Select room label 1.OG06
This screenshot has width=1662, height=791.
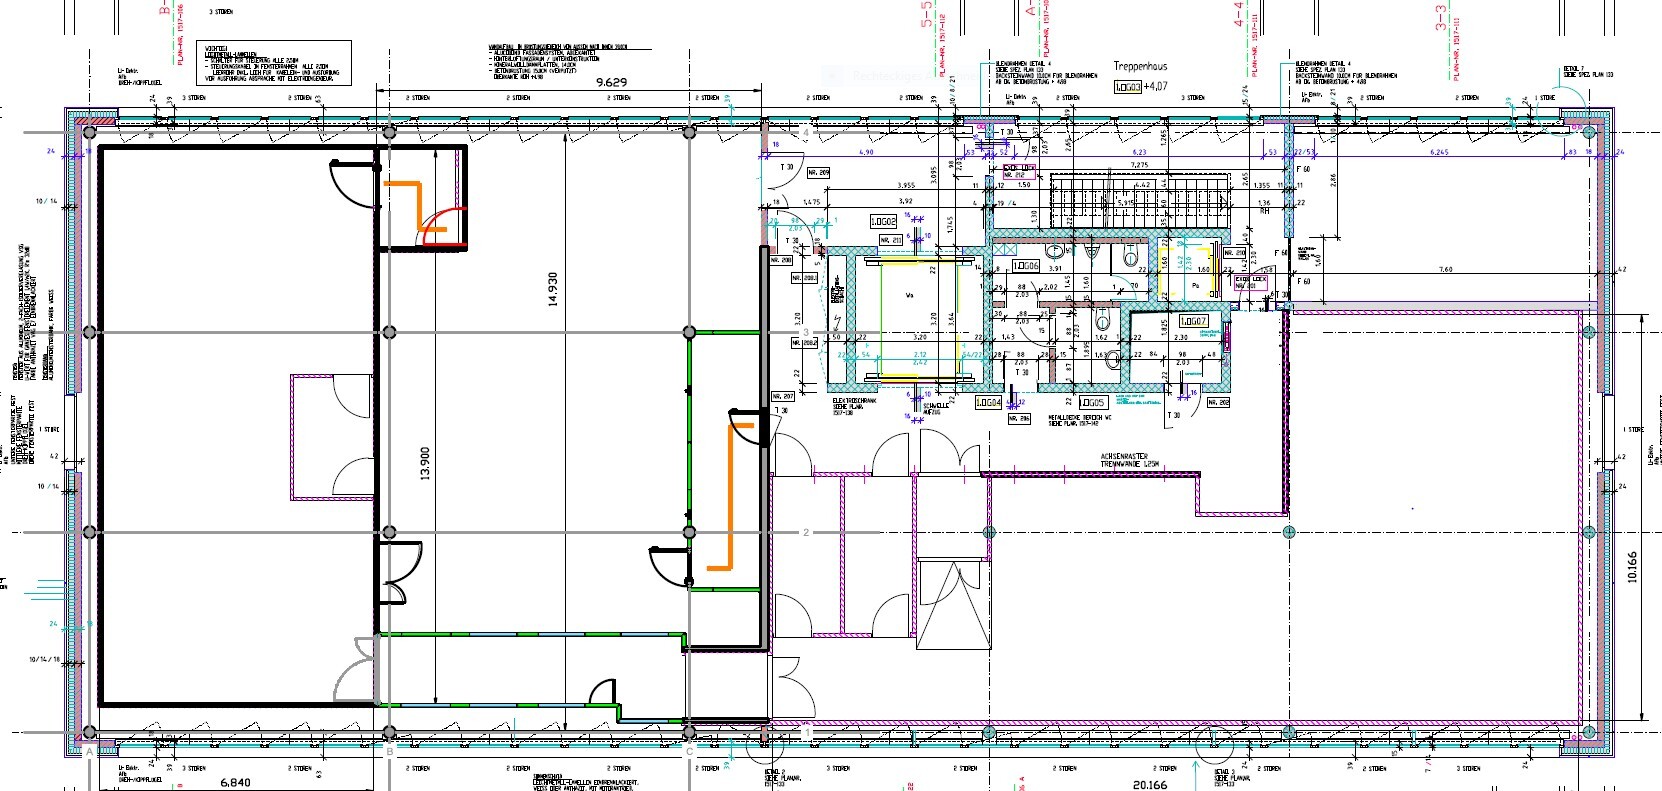tap(1026, 267)
